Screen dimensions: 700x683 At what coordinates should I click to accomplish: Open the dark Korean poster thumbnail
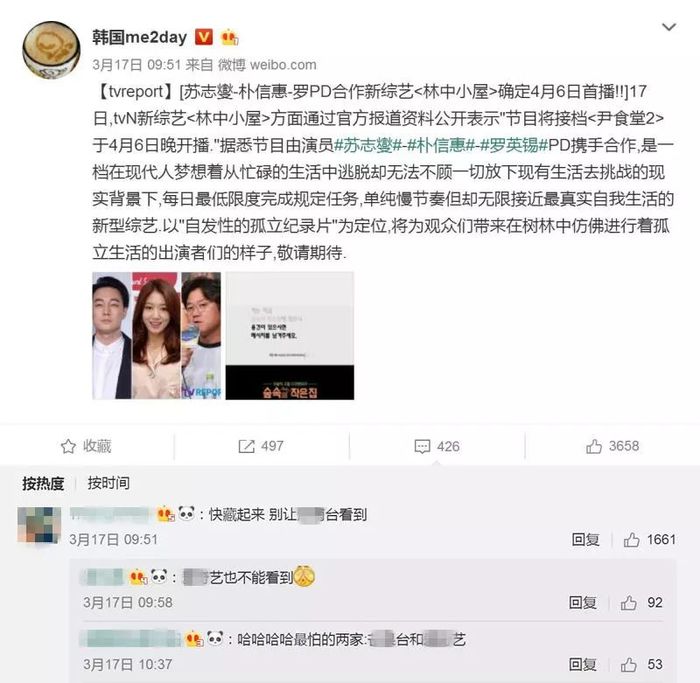[290, 336]
